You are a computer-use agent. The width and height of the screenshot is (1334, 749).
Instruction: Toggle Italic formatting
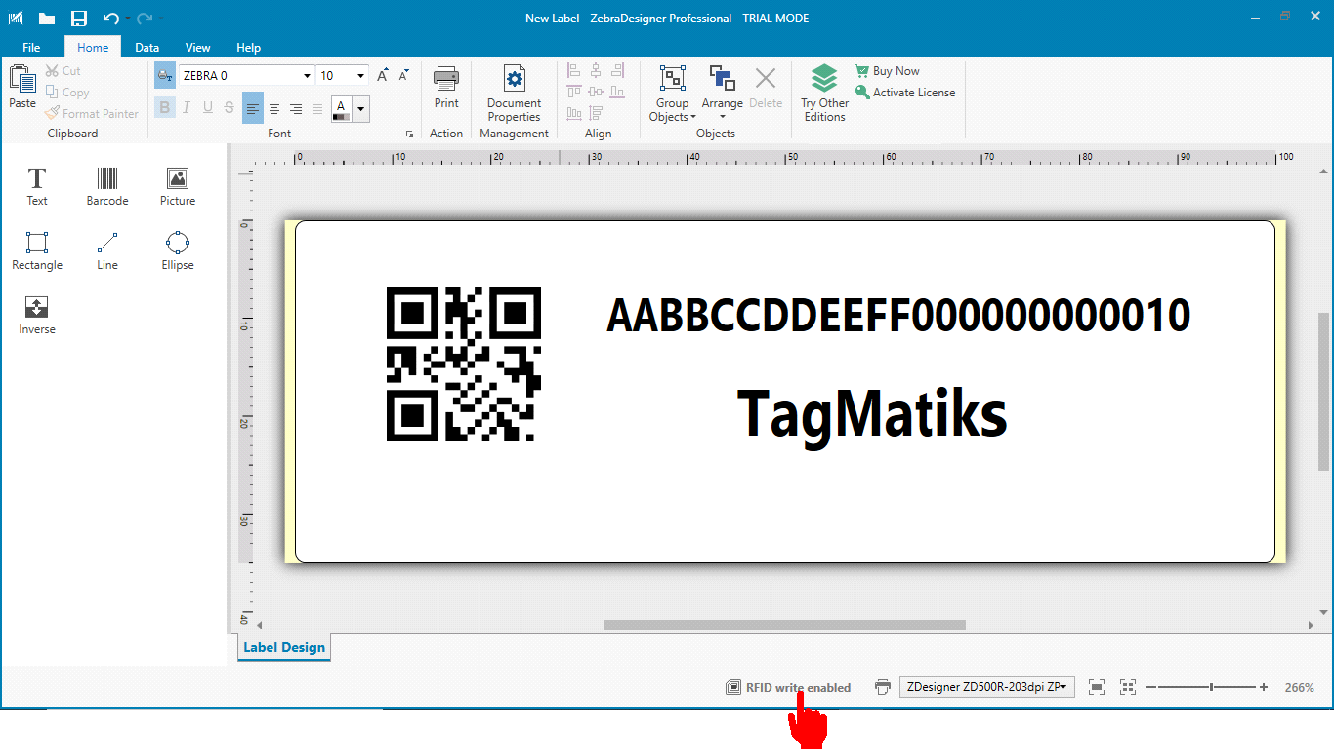tap(186, 108)
